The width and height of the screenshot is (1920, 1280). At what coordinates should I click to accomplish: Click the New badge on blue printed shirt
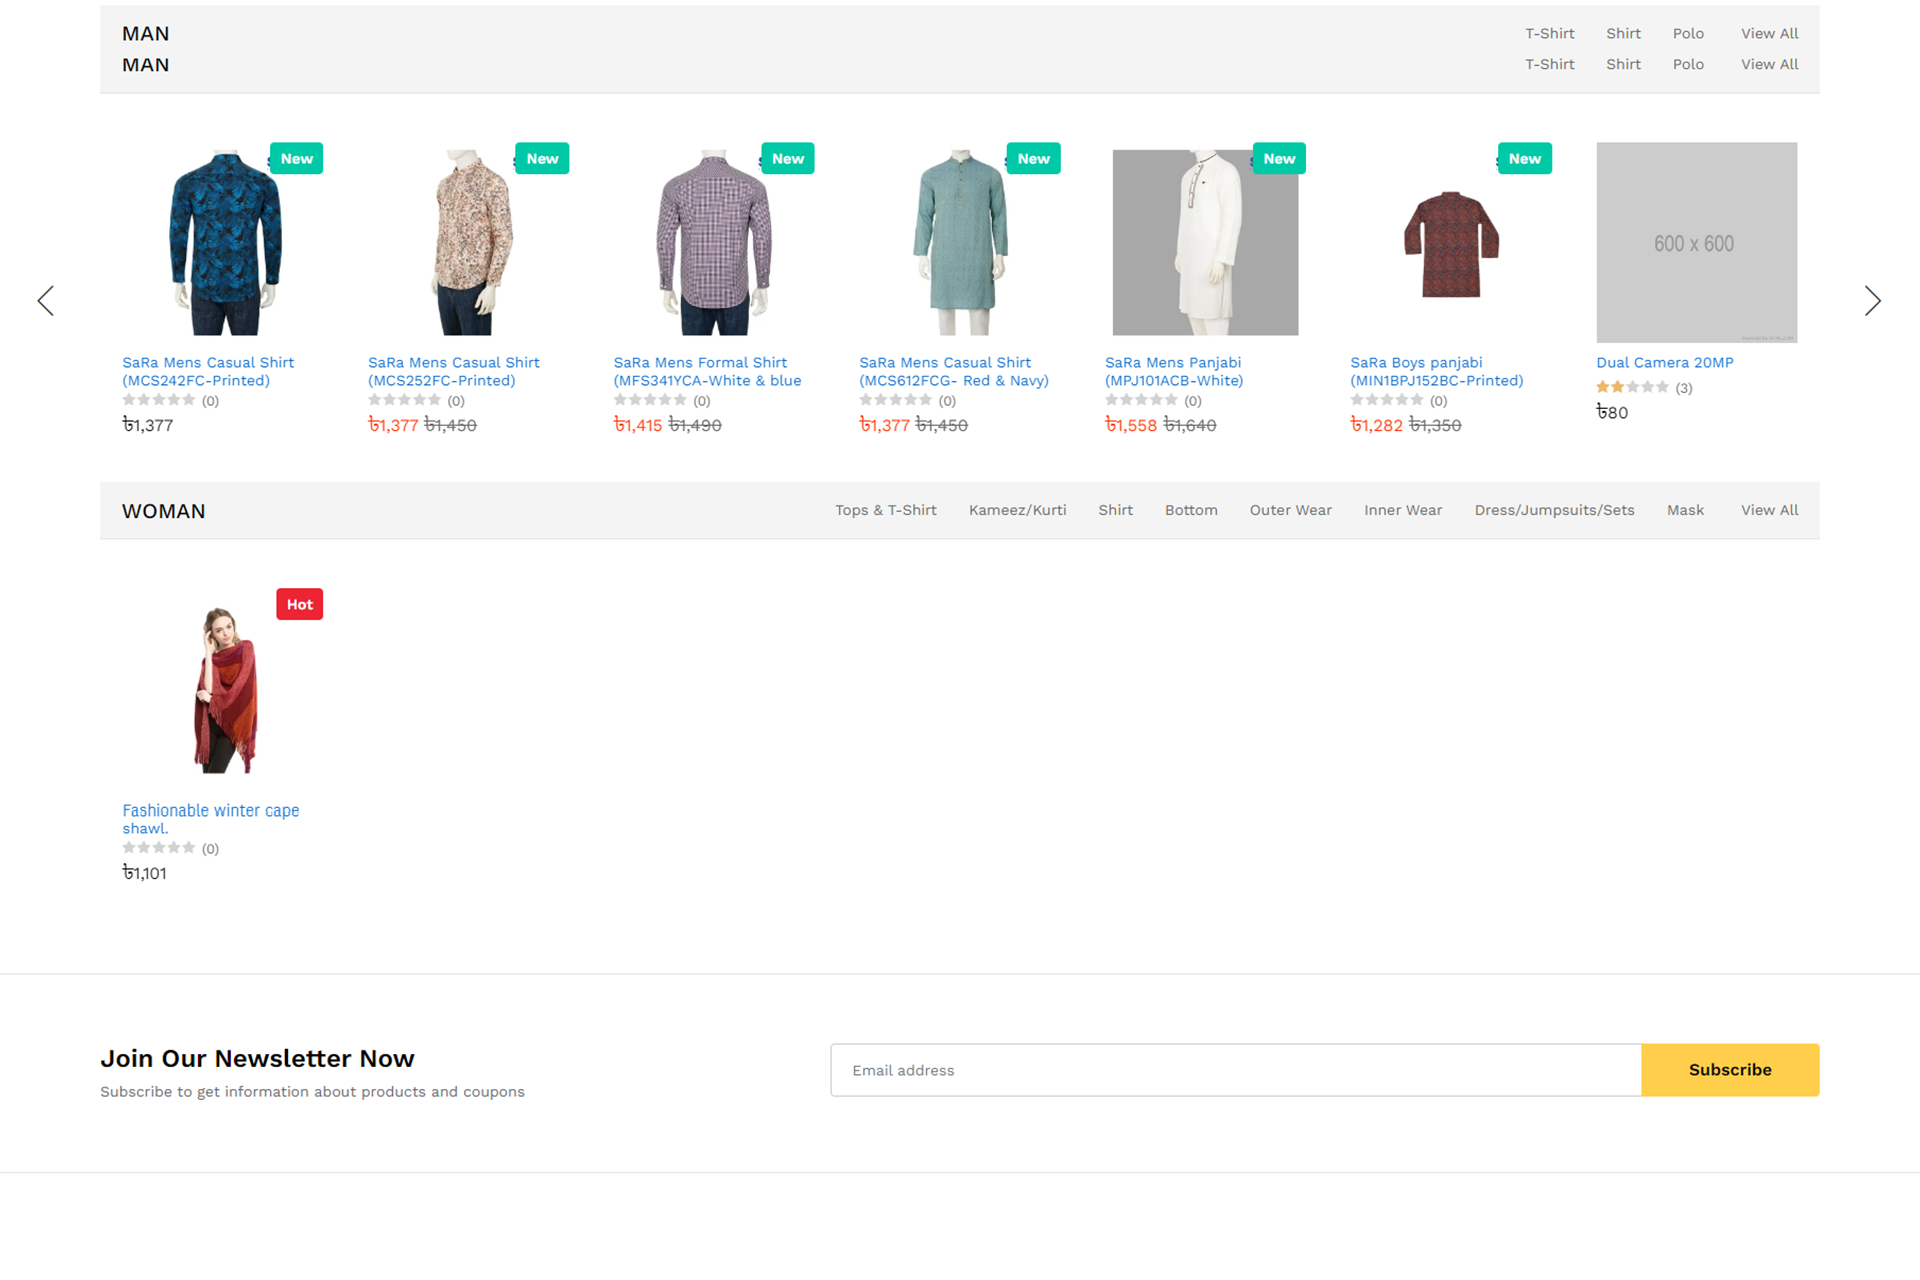(x=296, y=159)
